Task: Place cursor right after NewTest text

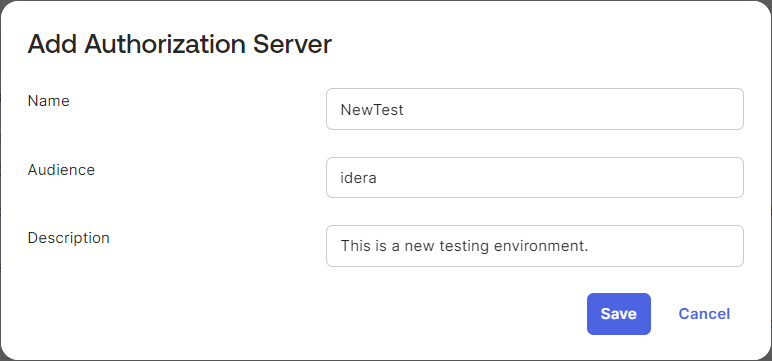Action: tap(404, 109)
